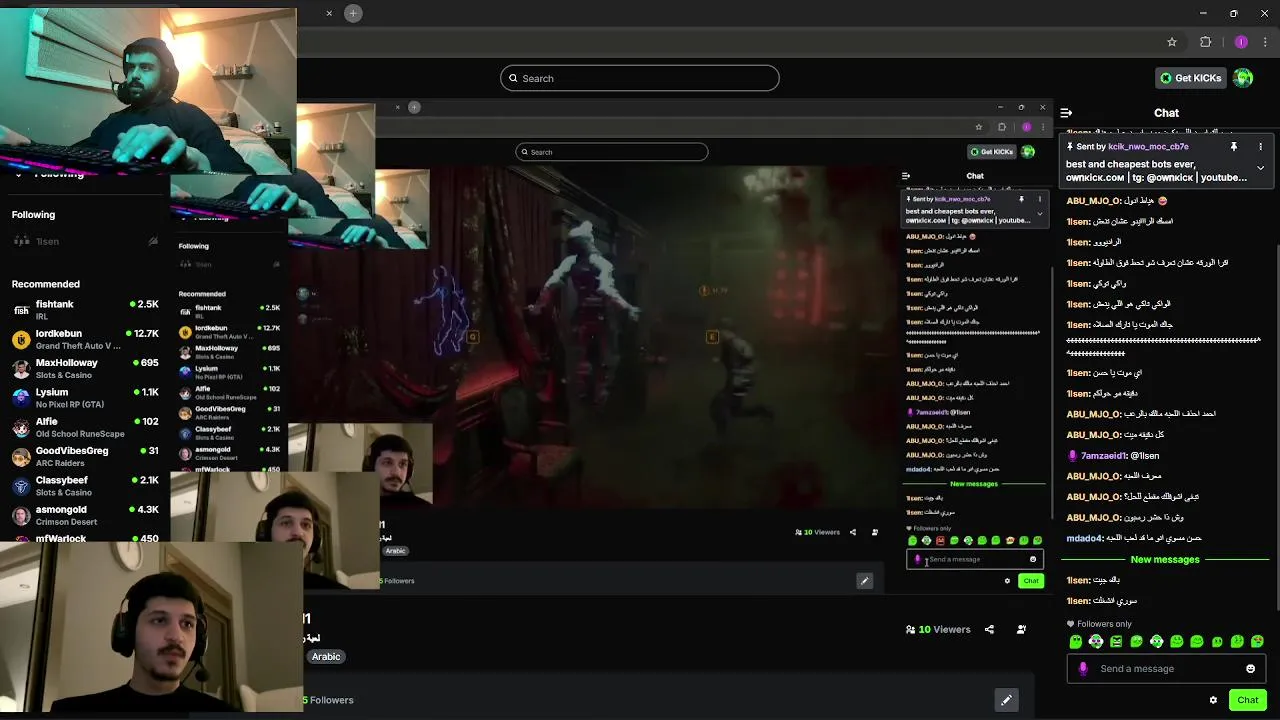
Task: Open Alfie Old School RuneScape channel
Action: click(85, 427)
